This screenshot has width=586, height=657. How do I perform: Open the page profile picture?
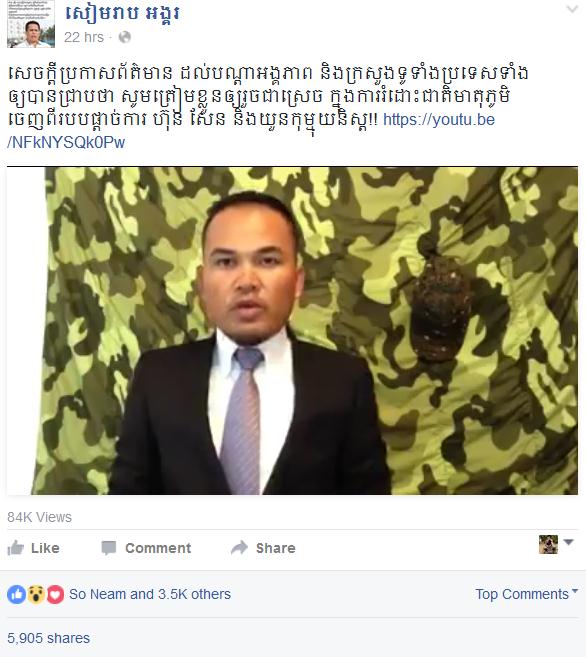point(31,24)
